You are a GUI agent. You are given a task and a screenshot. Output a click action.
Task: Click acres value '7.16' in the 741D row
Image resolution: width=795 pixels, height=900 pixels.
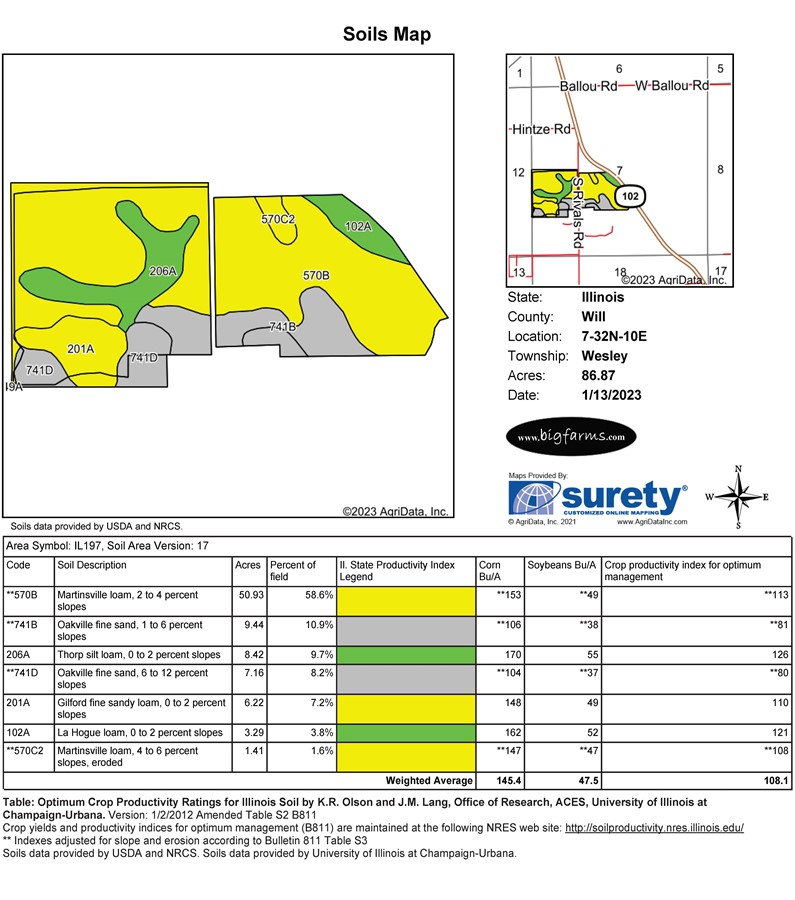click(254, 673)
